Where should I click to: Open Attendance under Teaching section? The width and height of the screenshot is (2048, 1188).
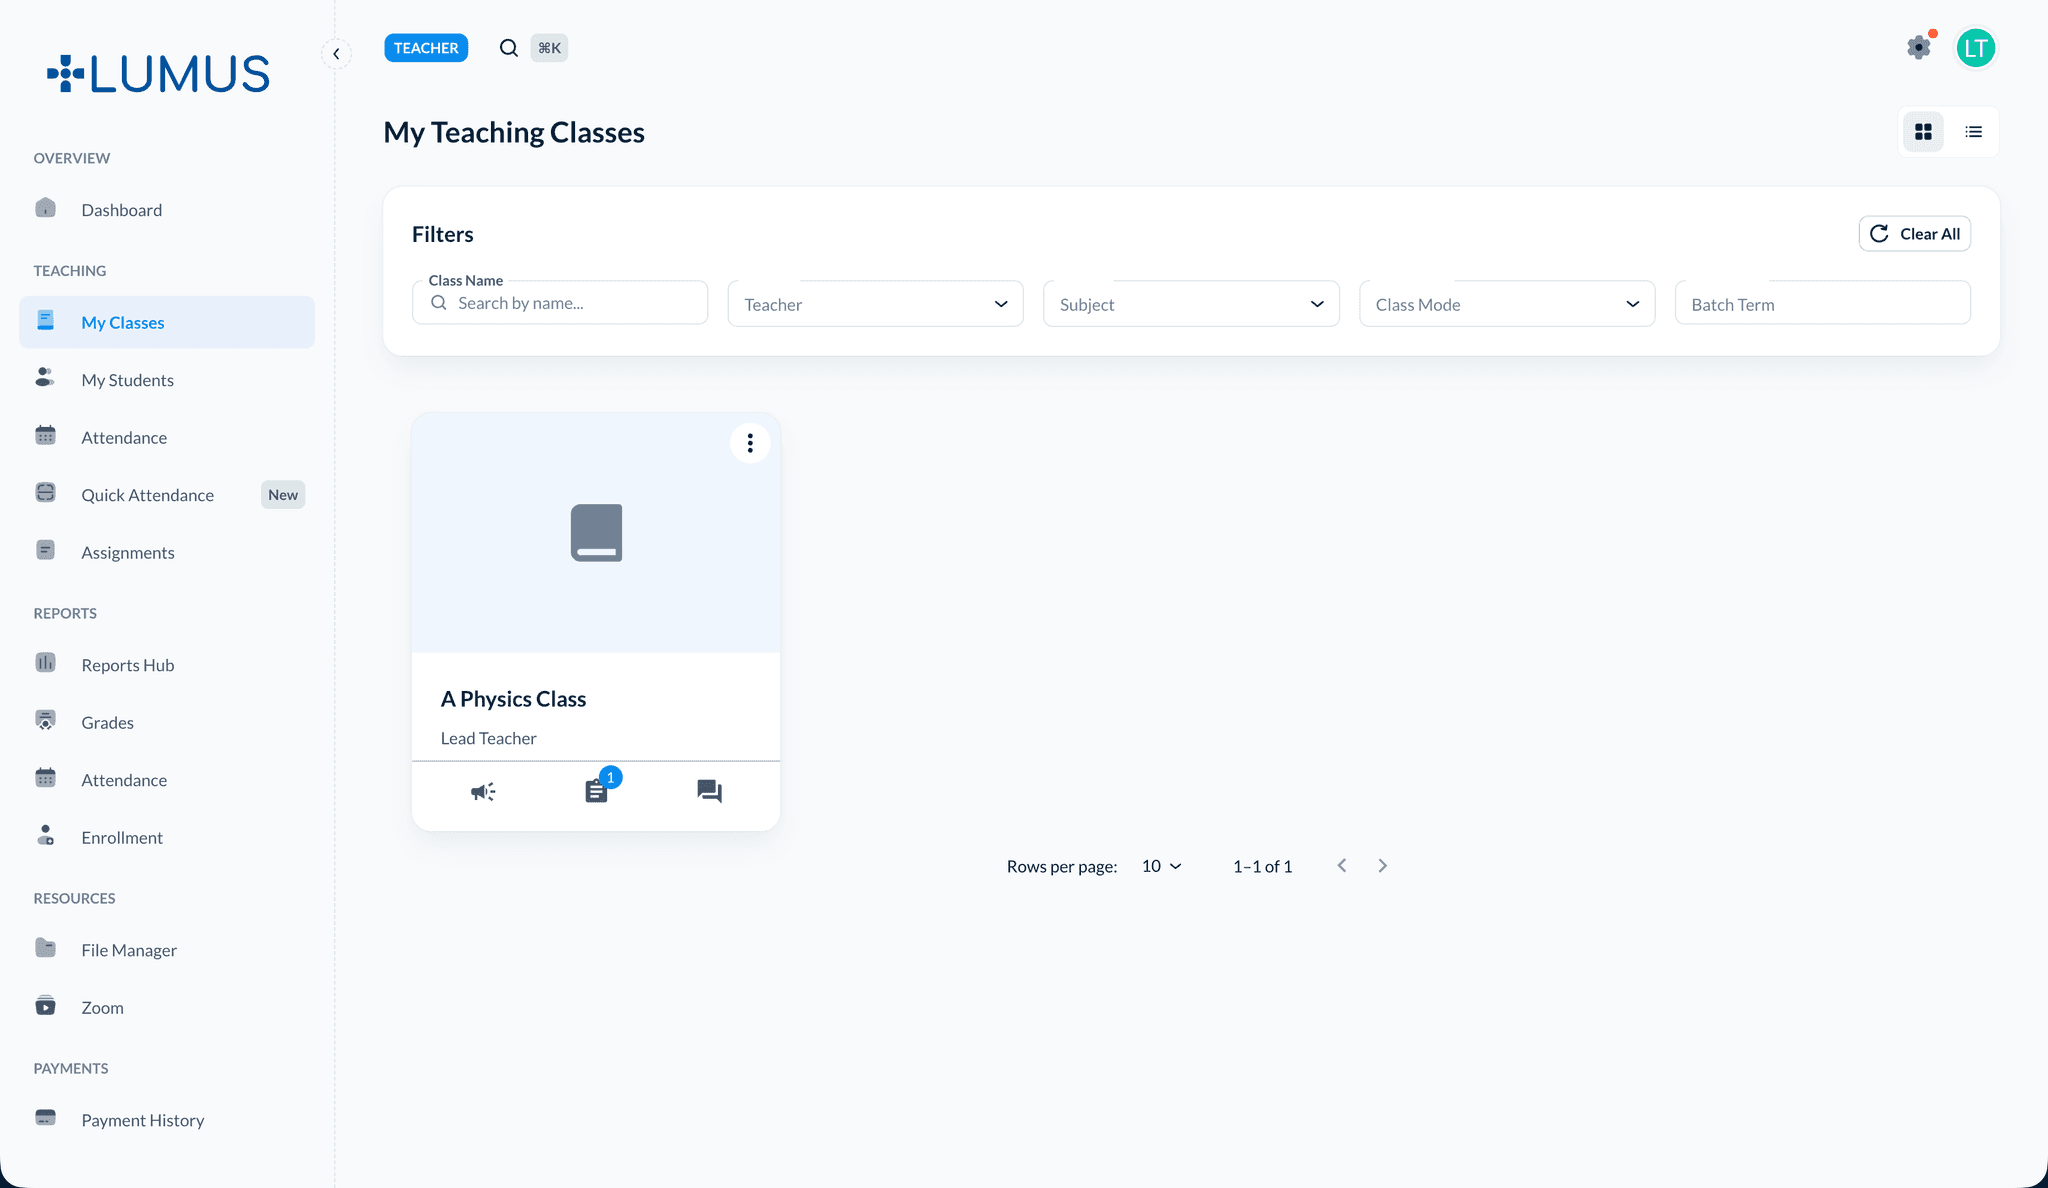point(167,437)
